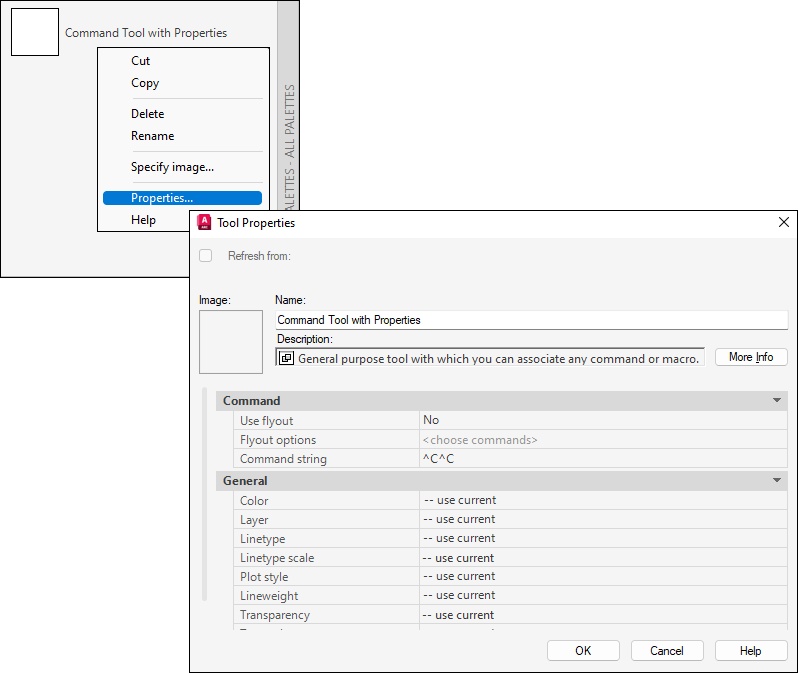The width and height of the screenshot is (798, 673).
Task: Open the Lineweight property value
Action: [x=603, y=595]
